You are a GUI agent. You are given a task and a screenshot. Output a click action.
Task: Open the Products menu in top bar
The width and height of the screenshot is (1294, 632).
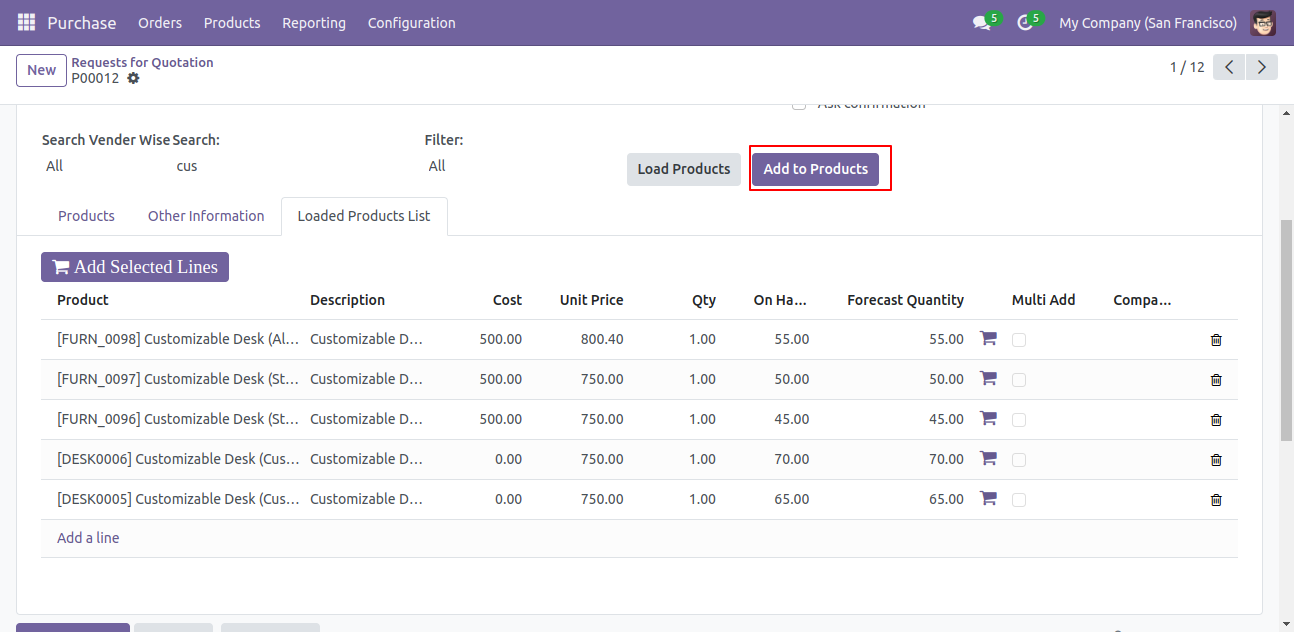click(232, 23)
